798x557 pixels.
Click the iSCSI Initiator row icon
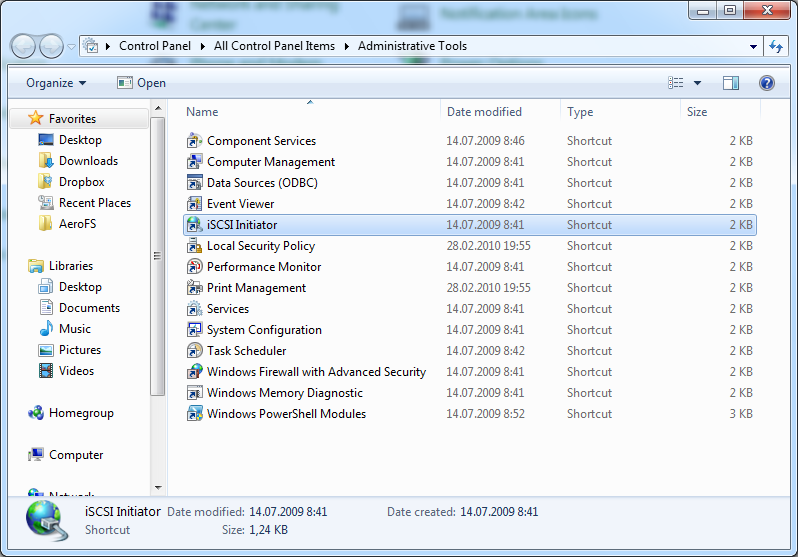pos(194,225)
